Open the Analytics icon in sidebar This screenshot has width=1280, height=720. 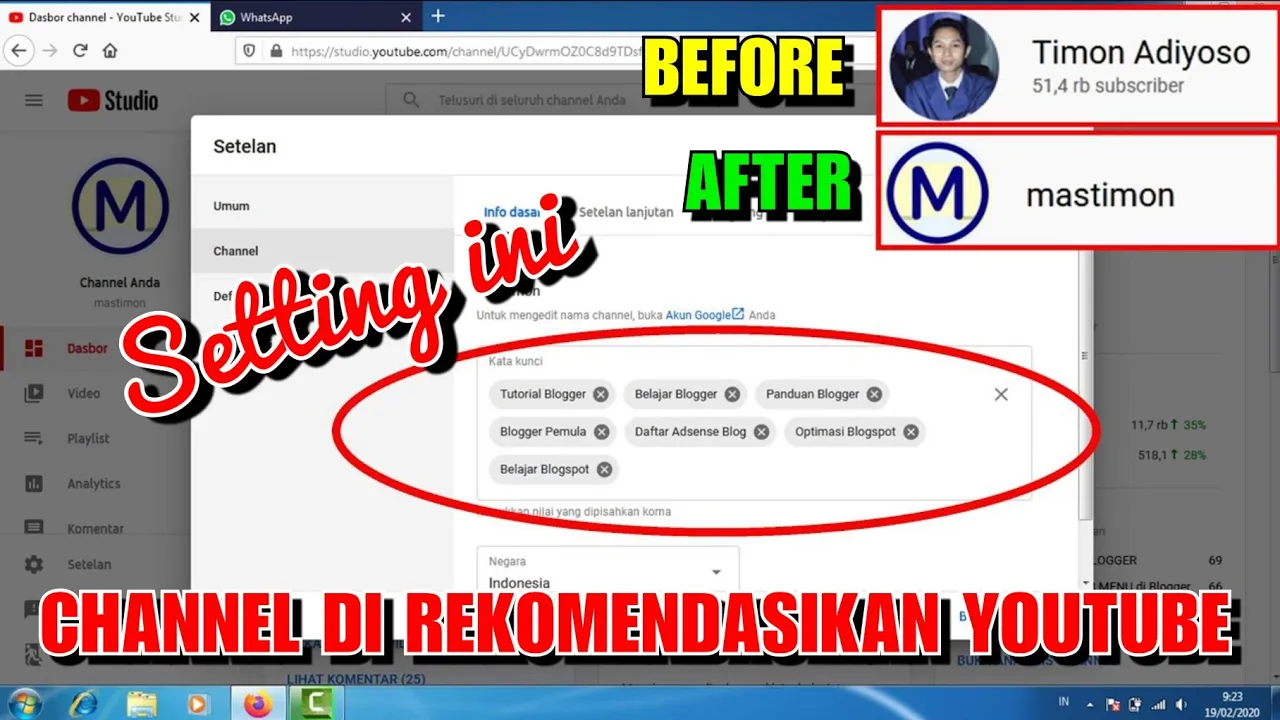click(34, 483)
